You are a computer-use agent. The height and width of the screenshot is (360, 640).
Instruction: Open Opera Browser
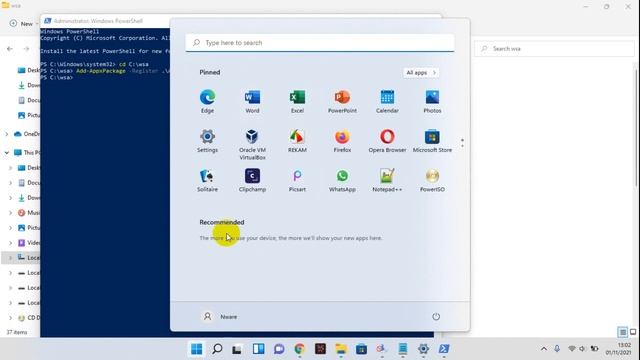pos(387,141)
